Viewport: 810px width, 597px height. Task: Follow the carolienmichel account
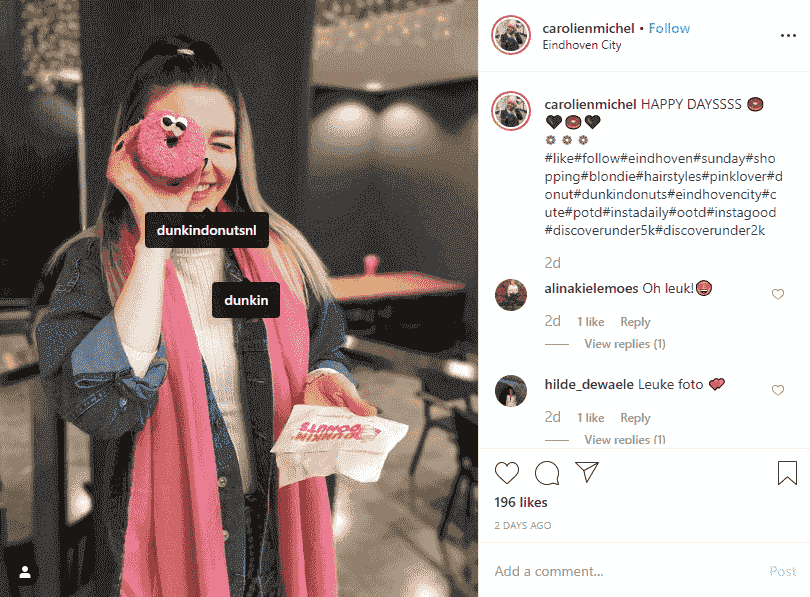click(669, 28)
